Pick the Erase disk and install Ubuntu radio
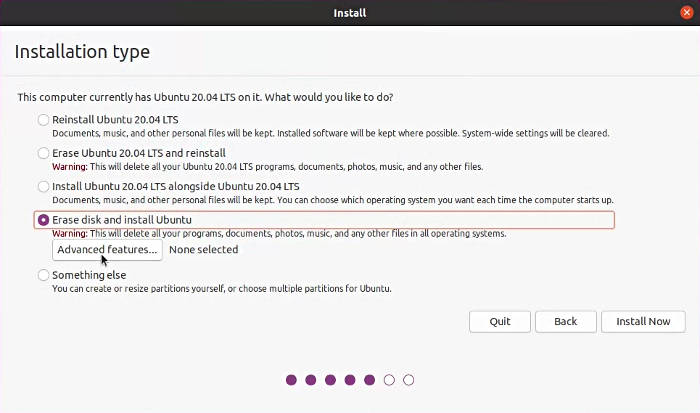The image size is (700, 413). 43,220
